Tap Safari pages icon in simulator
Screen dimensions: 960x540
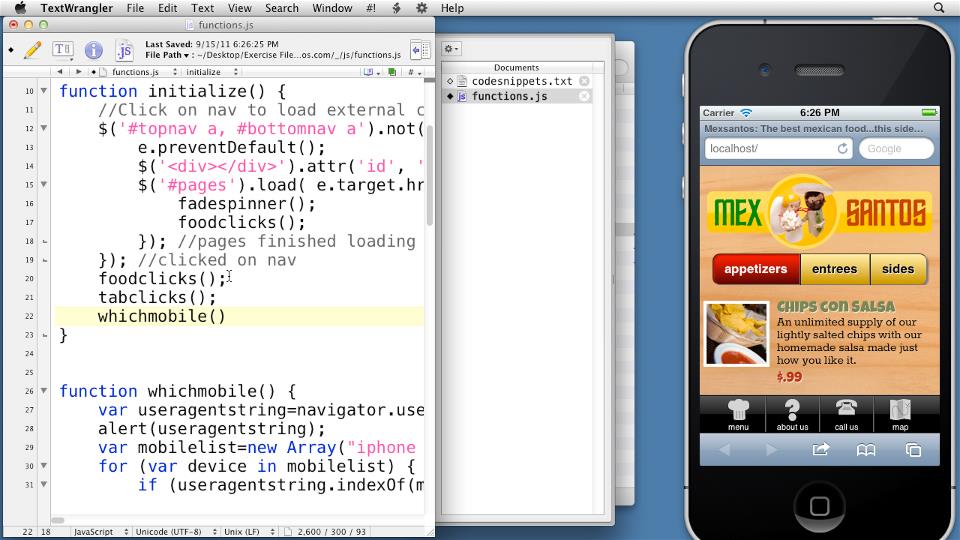point(913,450)
